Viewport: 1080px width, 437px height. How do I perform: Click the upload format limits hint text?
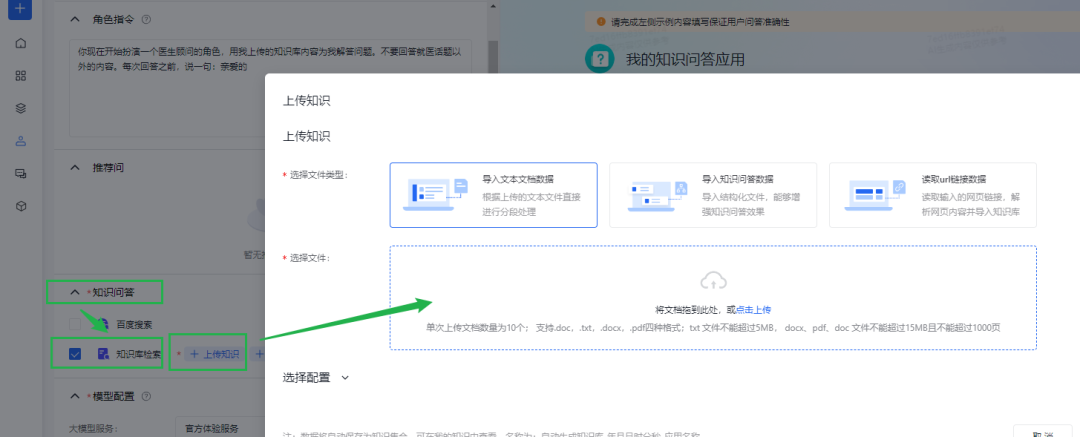(x=713, y=327)
